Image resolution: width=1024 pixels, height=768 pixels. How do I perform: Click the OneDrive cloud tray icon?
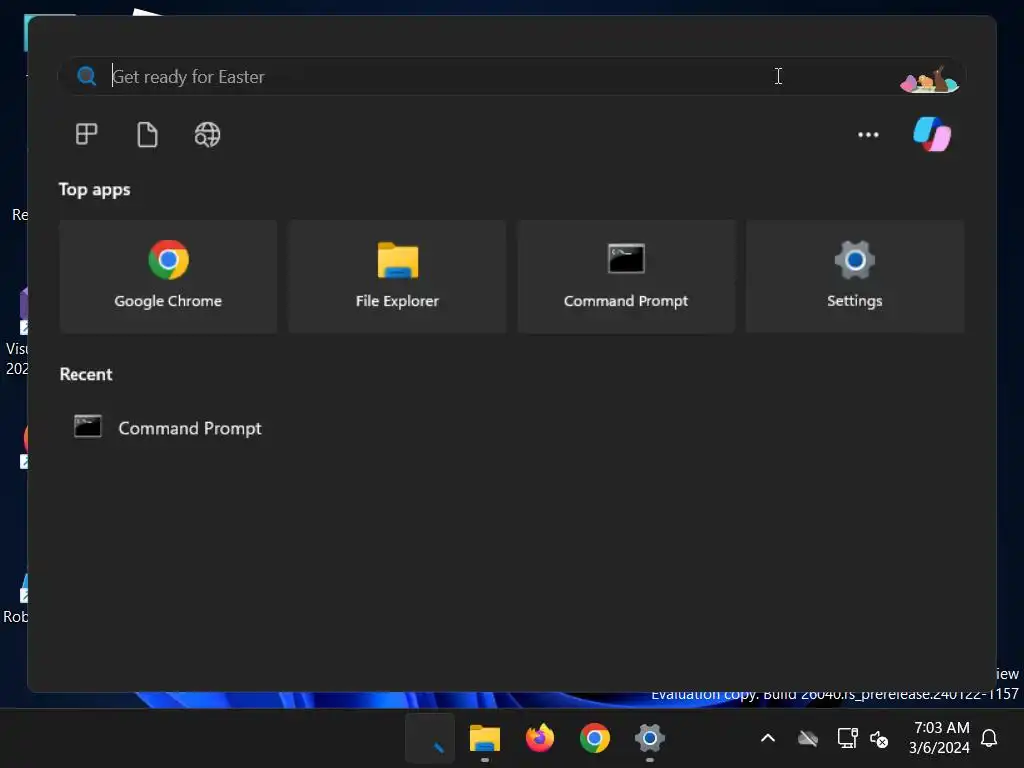coord(808,739)
